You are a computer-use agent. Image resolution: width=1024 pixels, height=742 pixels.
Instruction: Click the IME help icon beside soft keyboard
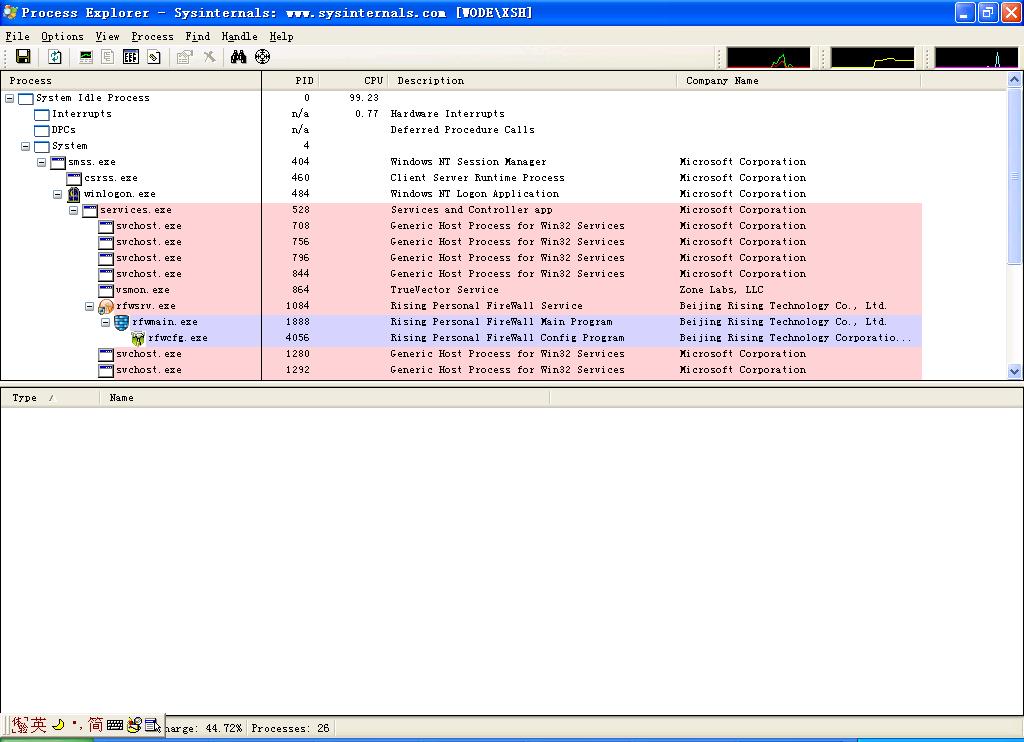point(134,724)
